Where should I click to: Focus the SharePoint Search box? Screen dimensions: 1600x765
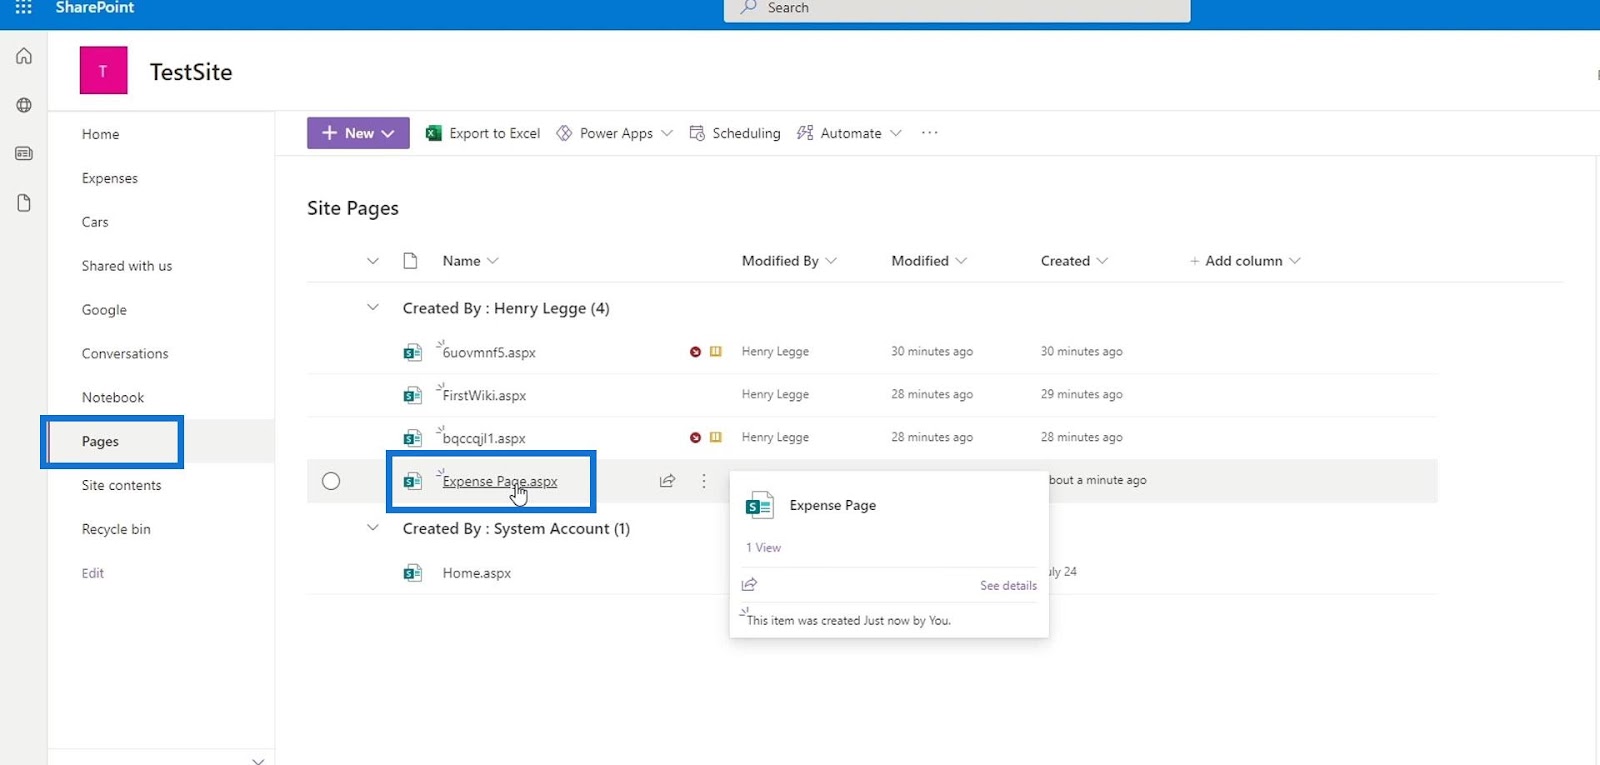pos(957,9)
